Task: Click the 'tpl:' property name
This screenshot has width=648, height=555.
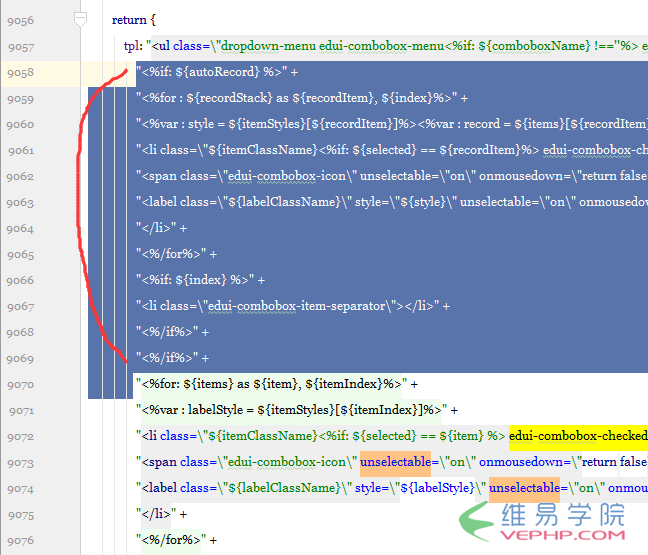Action: 133,46
